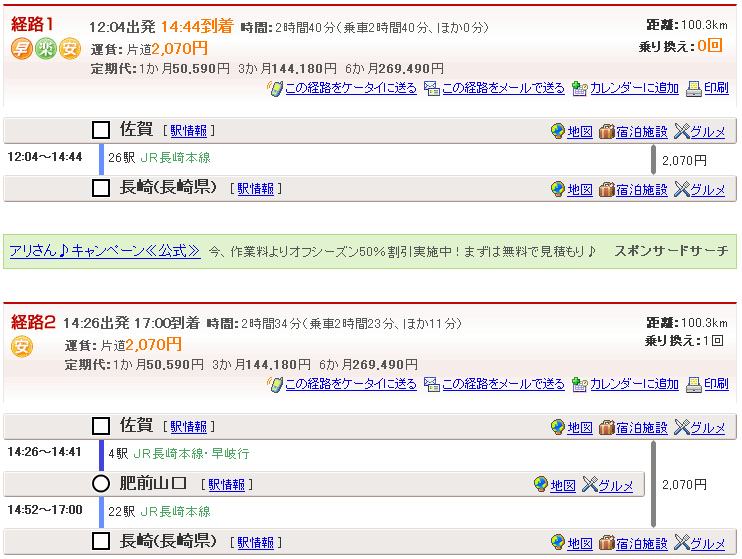This screenshot has height=559, width=742.
Task: Open 地図 link for 長崎 in 経路1
Action: 580,190
